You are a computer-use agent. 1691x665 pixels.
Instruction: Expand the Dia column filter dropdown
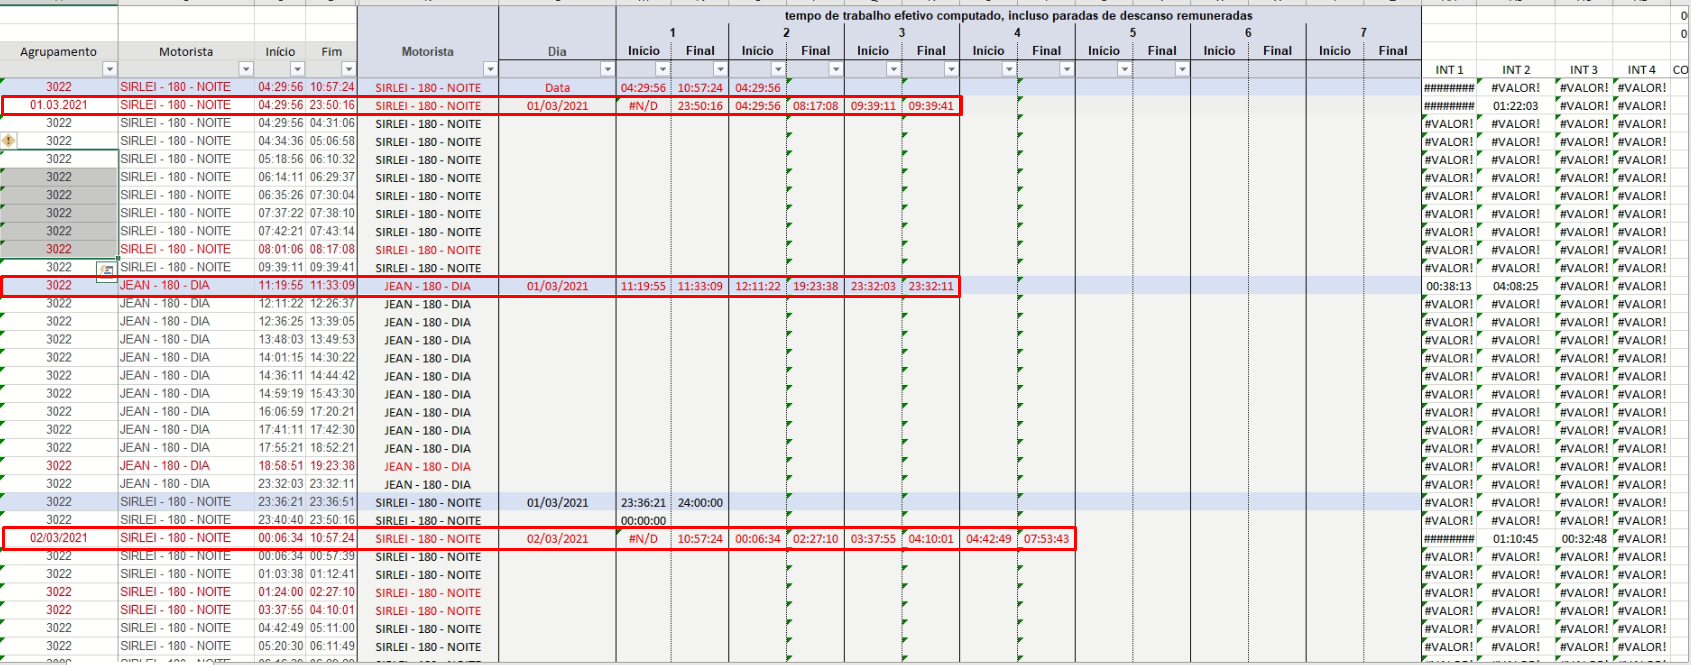607,69
